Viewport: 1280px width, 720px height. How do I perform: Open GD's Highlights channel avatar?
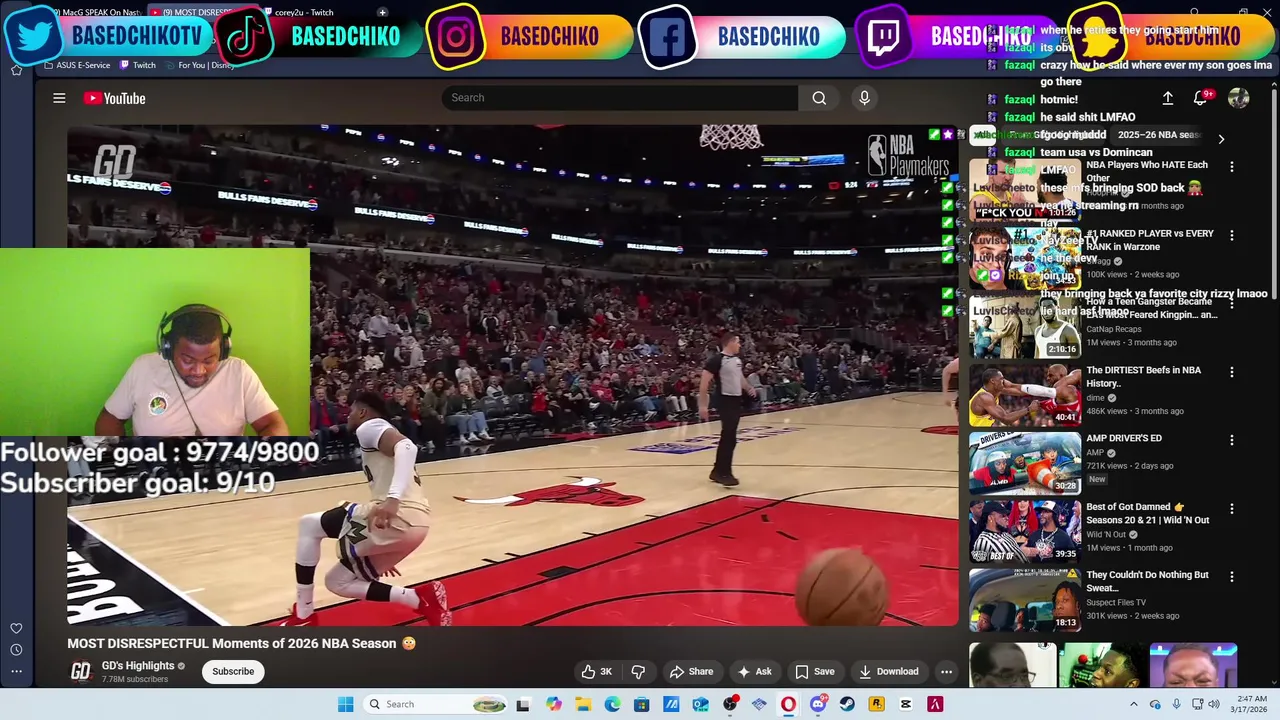(80, 672)
